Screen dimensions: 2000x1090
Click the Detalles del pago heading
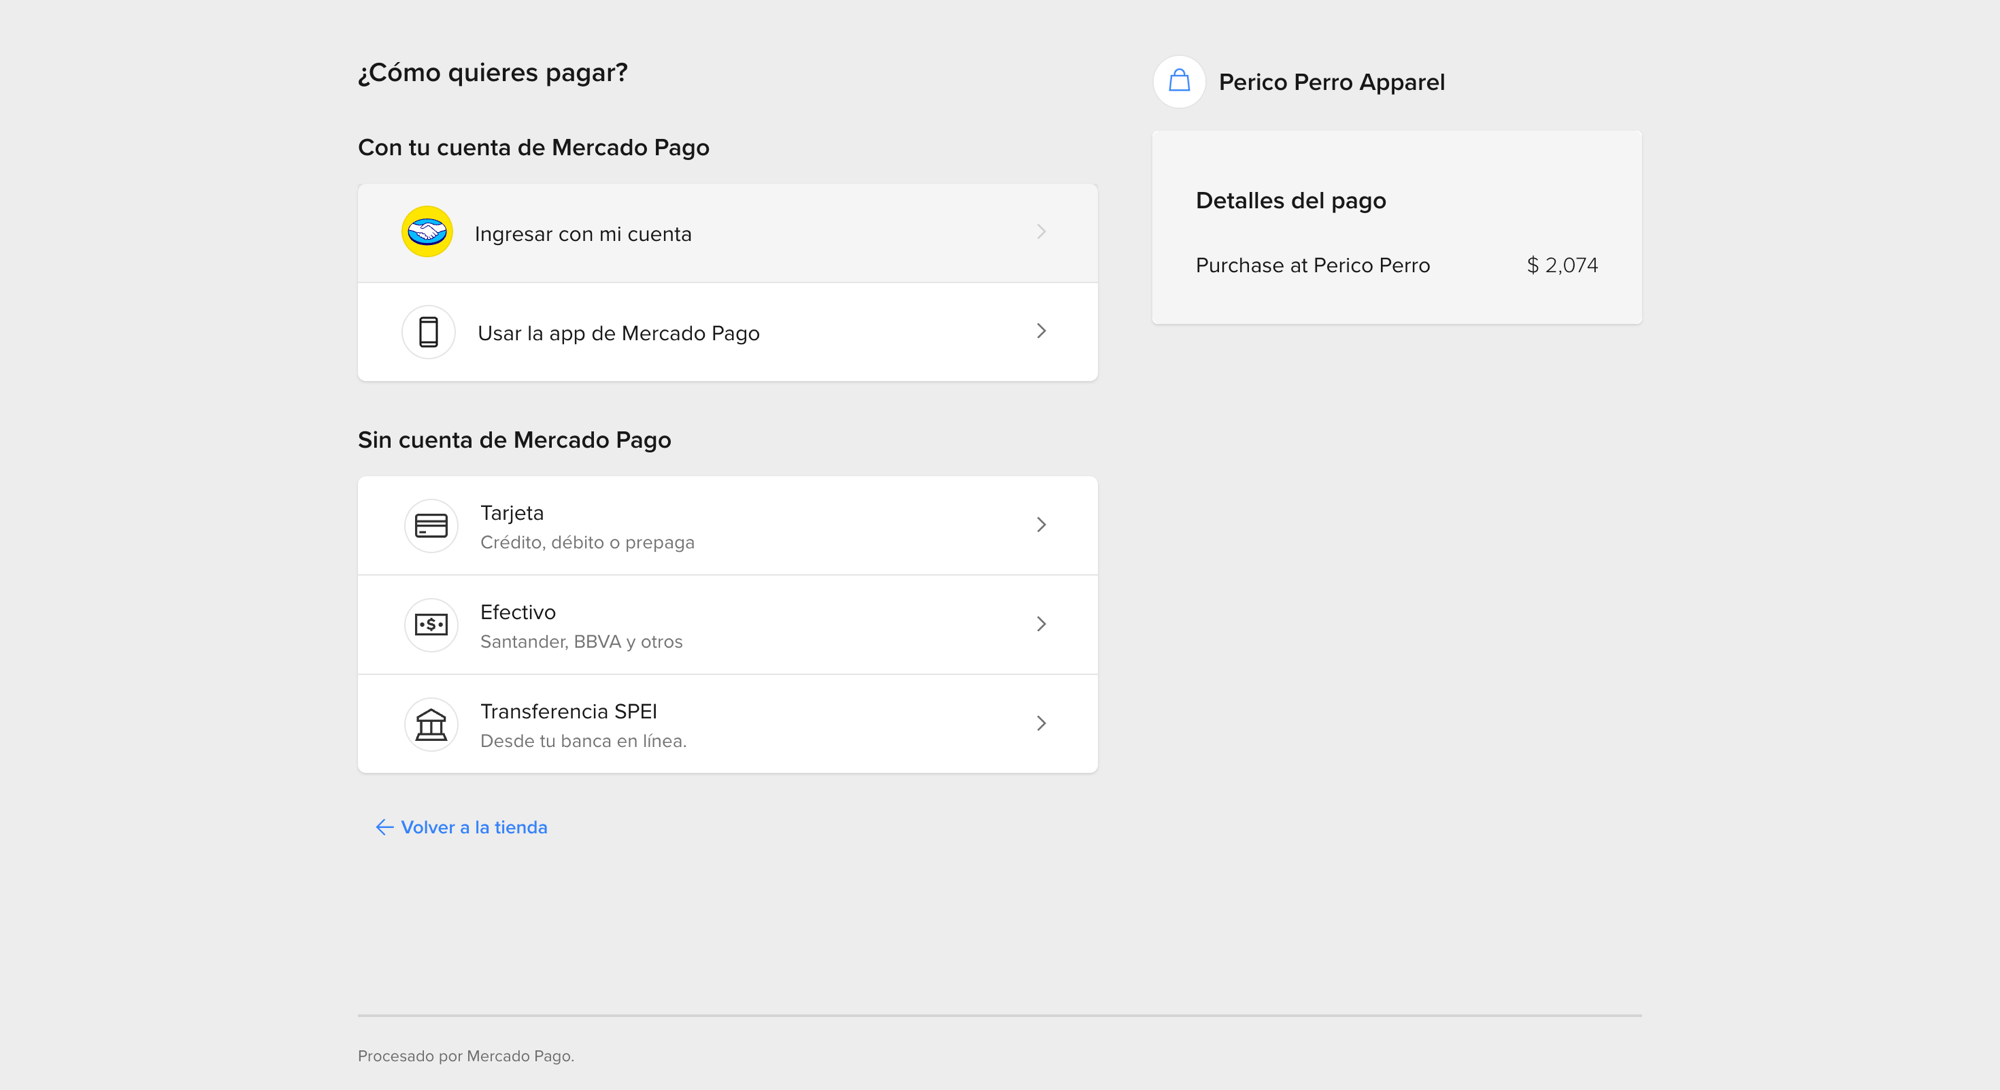(1291, 200)
